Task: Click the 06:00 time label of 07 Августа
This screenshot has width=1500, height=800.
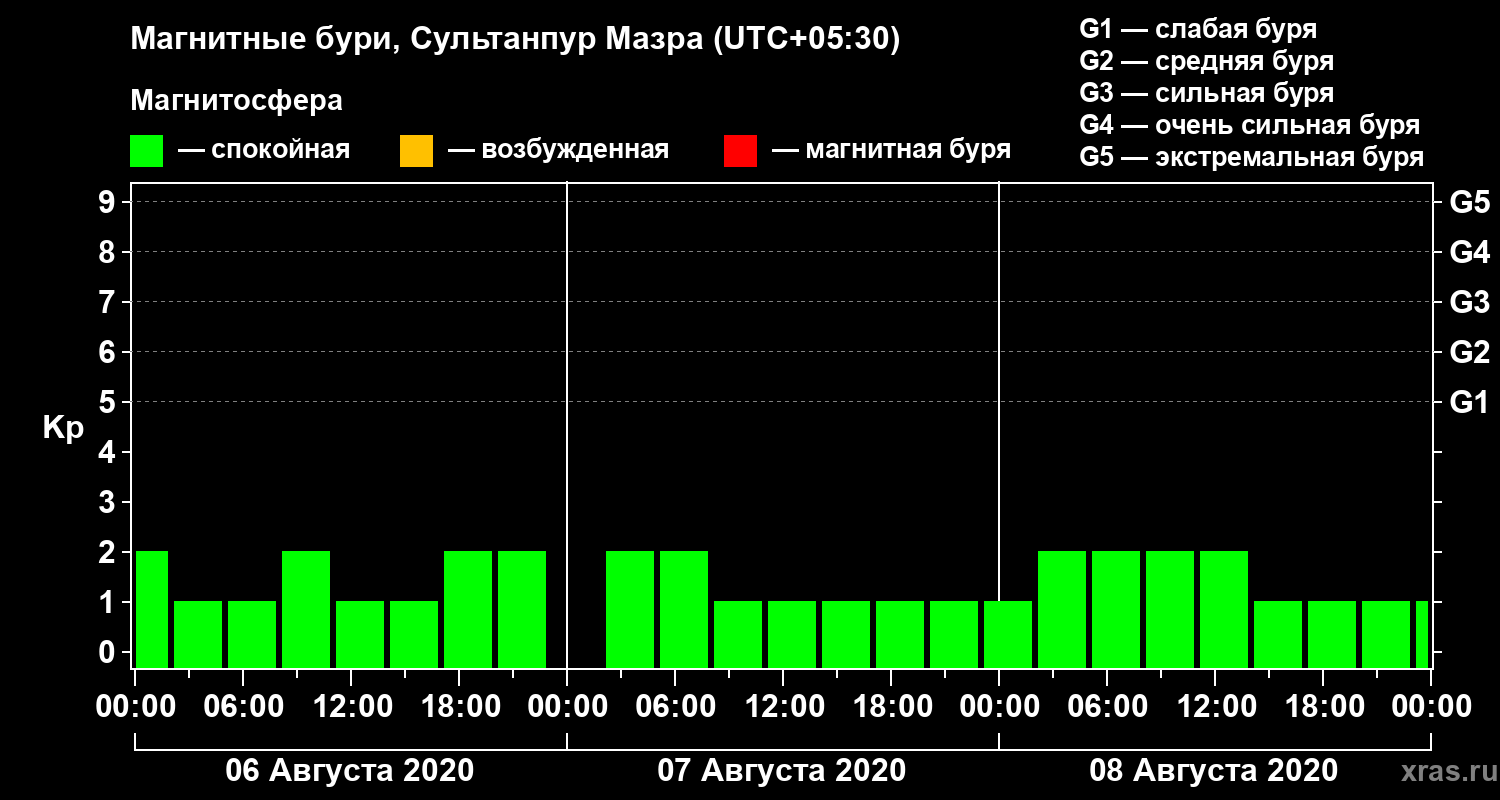Action: coord(675,707)
